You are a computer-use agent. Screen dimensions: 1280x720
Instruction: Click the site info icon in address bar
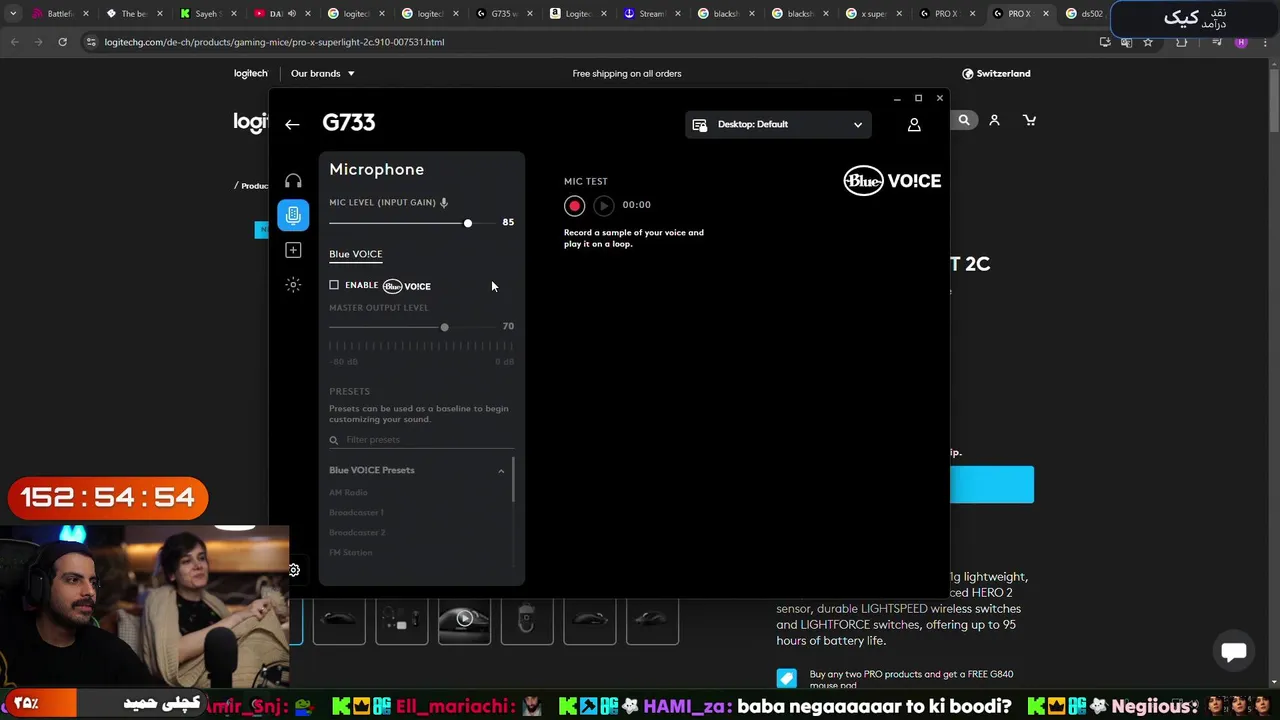(x=91, y=42)
